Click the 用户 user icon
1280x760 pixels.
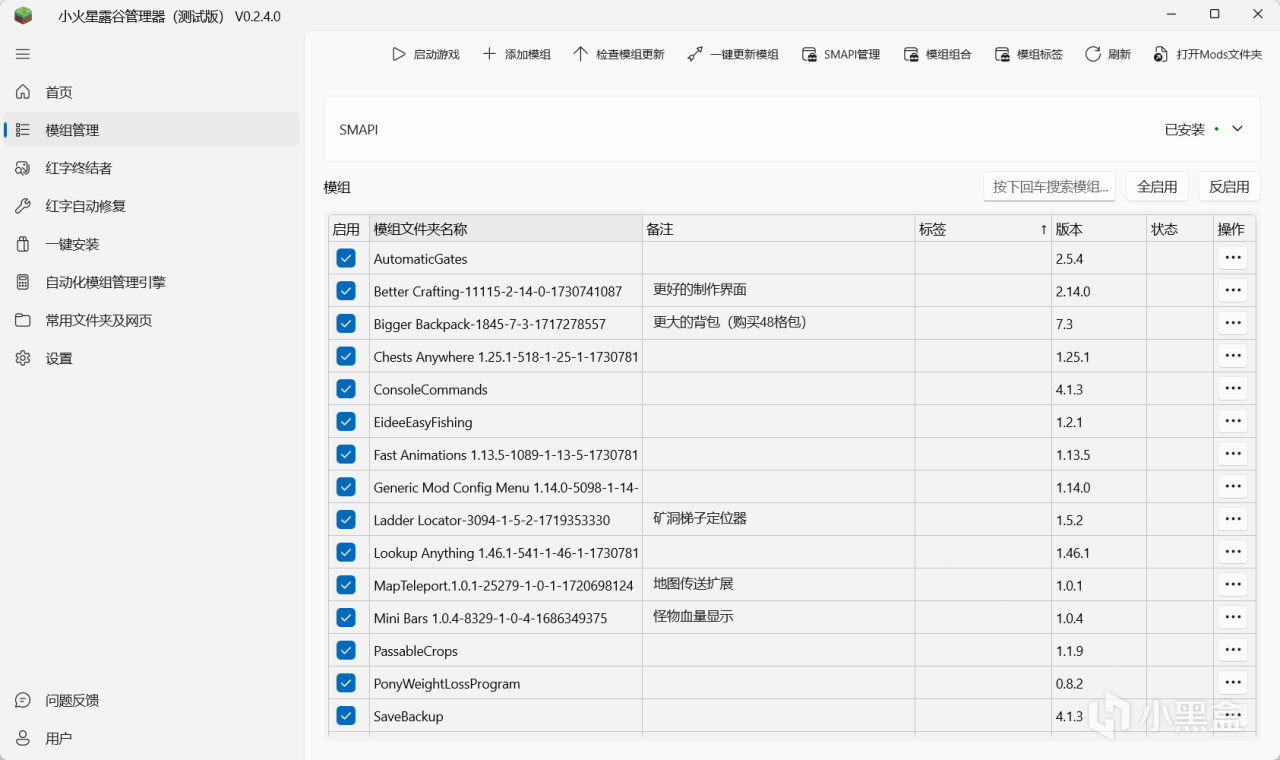click(x=23, y=738)
